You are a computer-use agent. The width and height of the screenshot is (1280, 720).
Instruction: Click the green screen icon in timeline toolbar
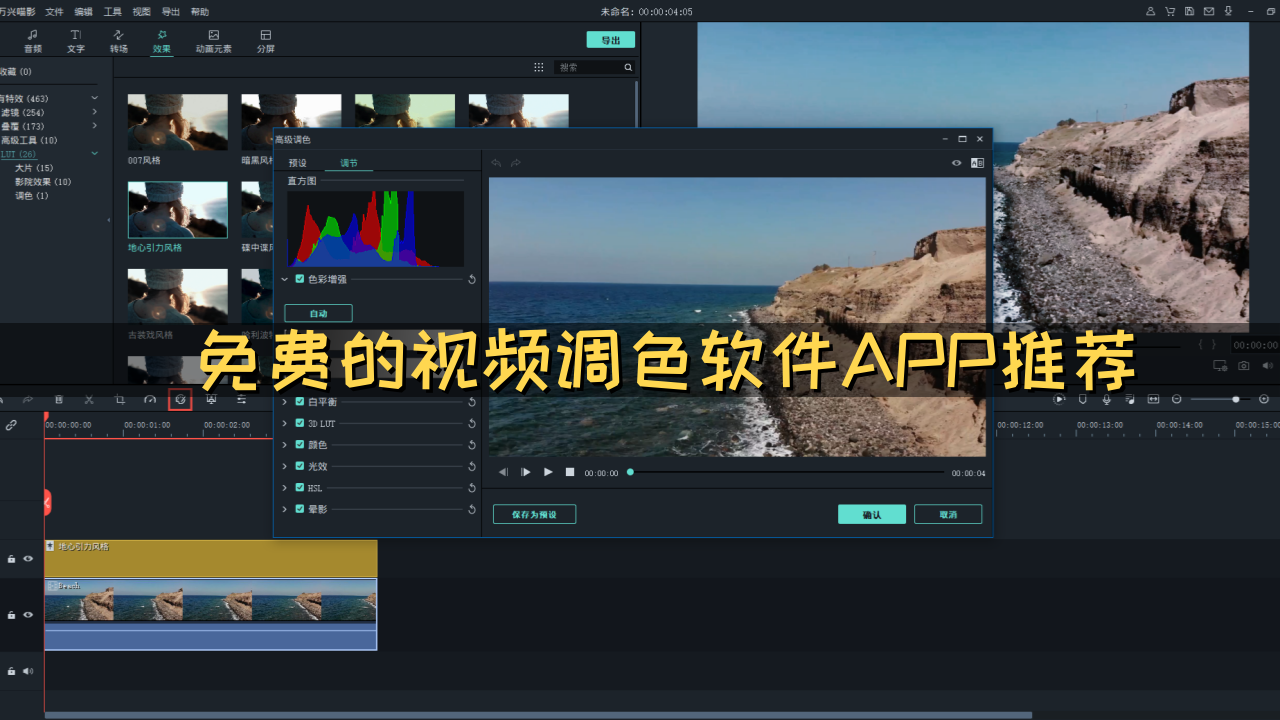click(x=211, y=399)
